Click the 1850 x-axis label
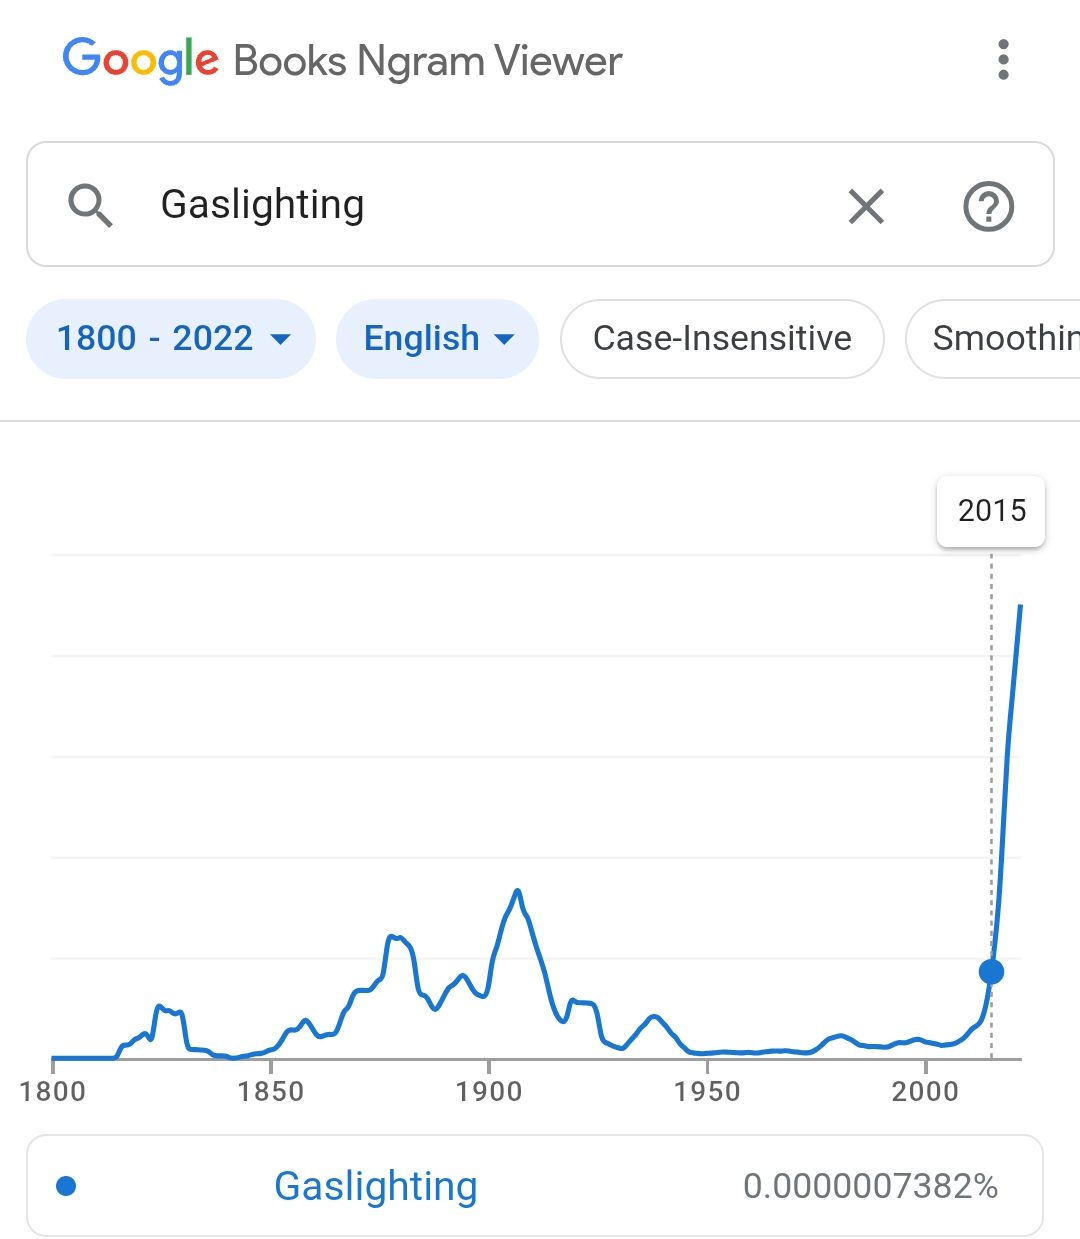The width and height of the screenshot is (1080, 1239). point(270,1091)
